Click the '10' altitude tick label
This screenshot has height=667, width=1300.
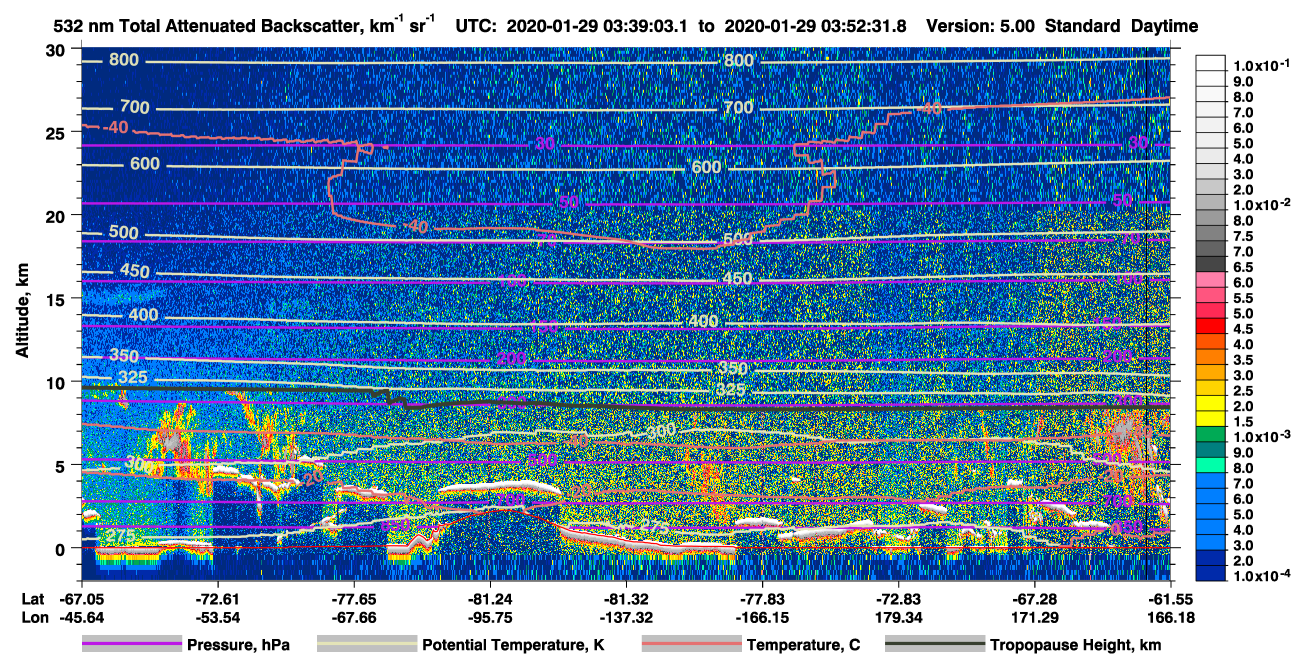[x=57, y=381]
